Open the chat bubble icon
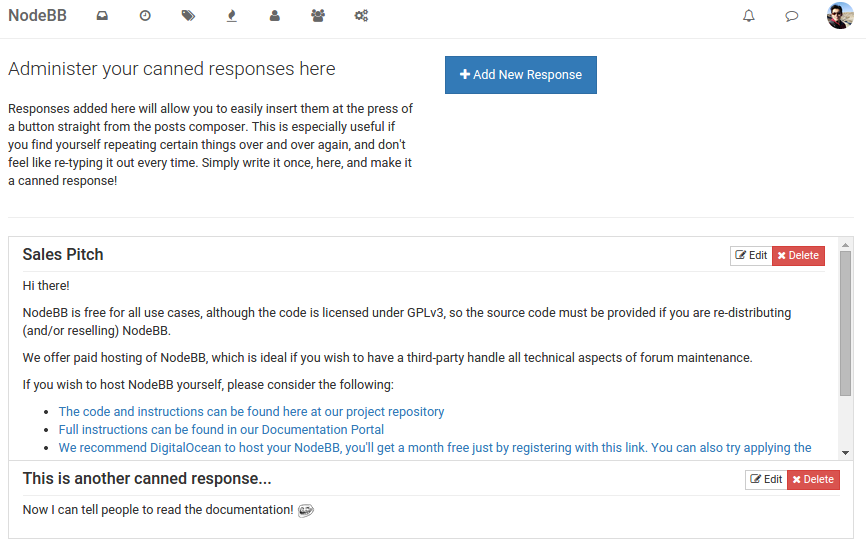The width and height of the screenshot is (866, 554). pyautogui.click(x=792, y=16)
